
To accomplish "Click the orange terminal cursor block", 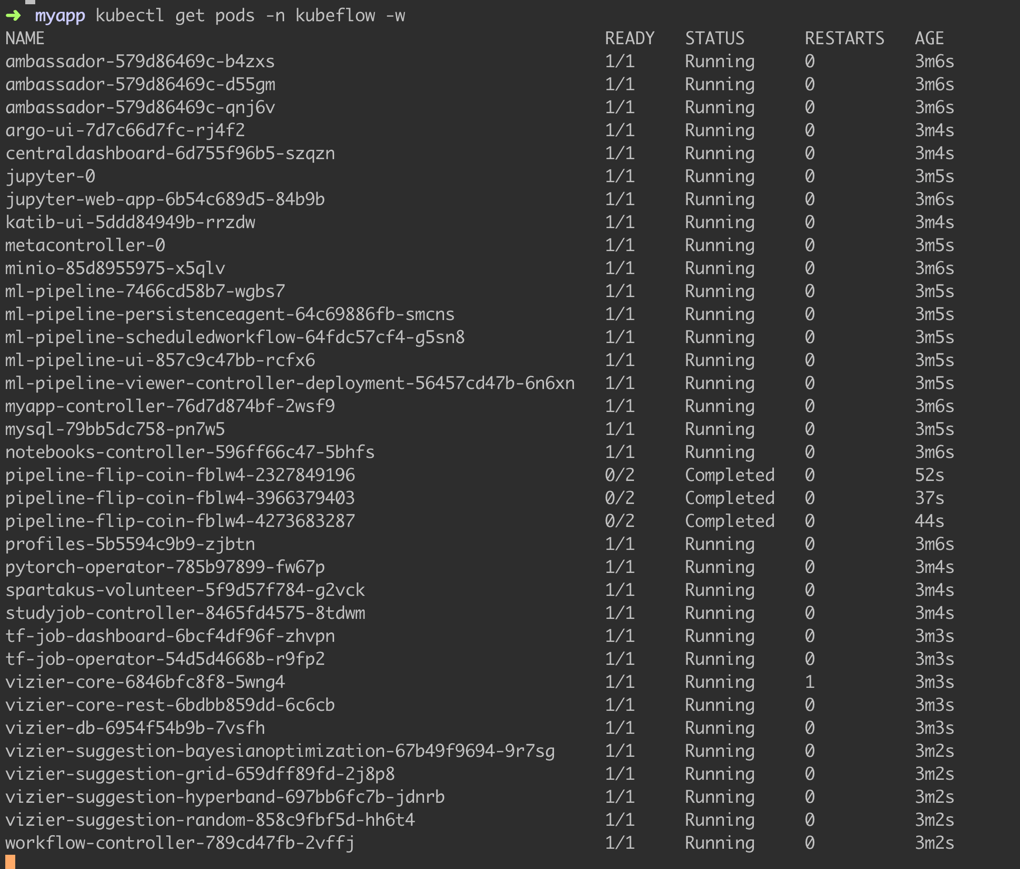I will (10, 862).
